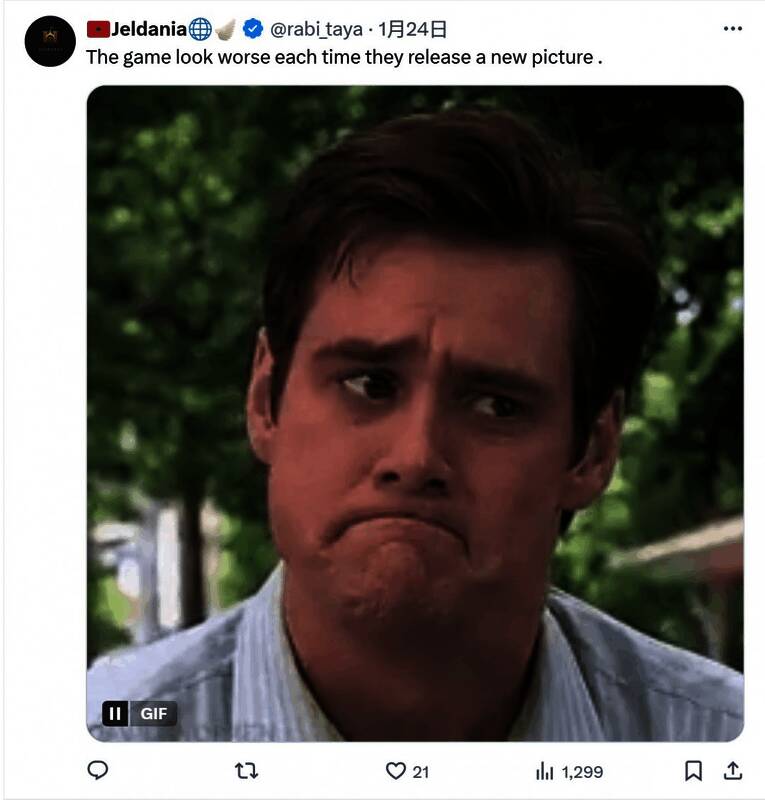The image size is (765, 800).
Task: Open view analytics bar chart icon
Action: [545, 771]
